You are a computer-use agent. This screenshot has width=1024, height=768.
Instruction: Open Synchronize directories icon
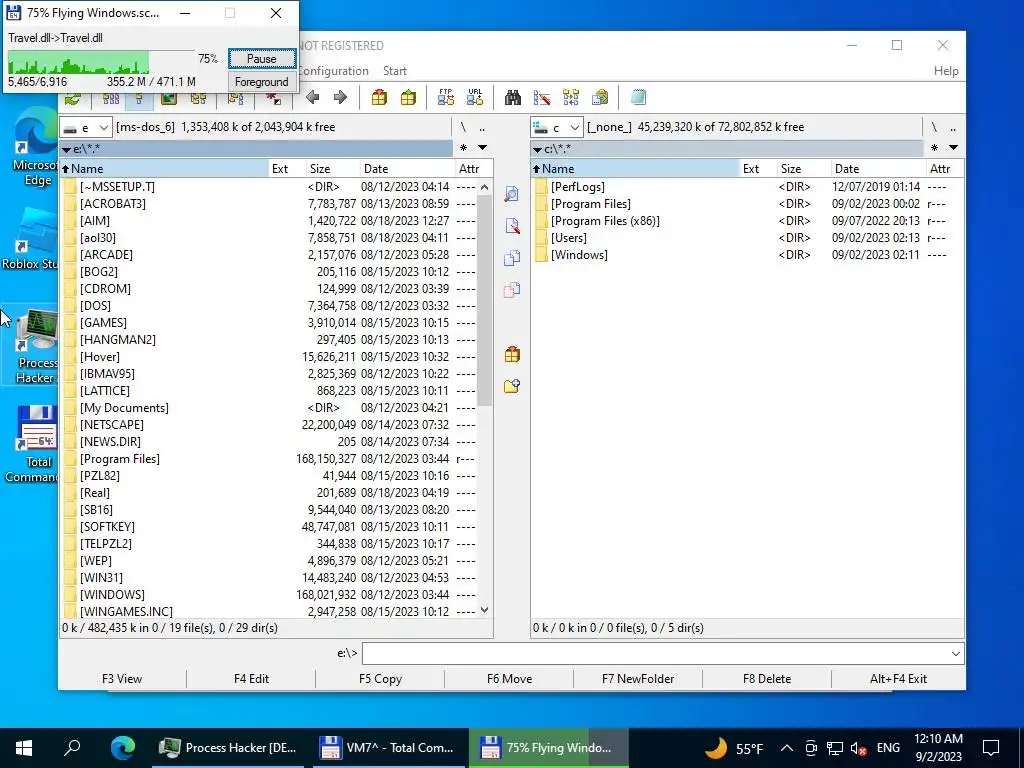571,98
